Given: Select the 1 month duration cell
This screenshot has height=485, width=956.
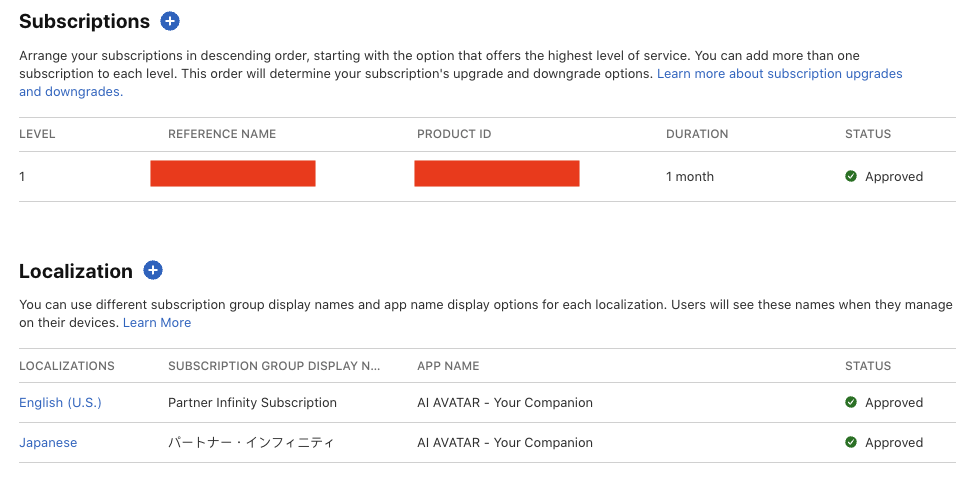Looking at the screenshot, I should coord(690,176).
